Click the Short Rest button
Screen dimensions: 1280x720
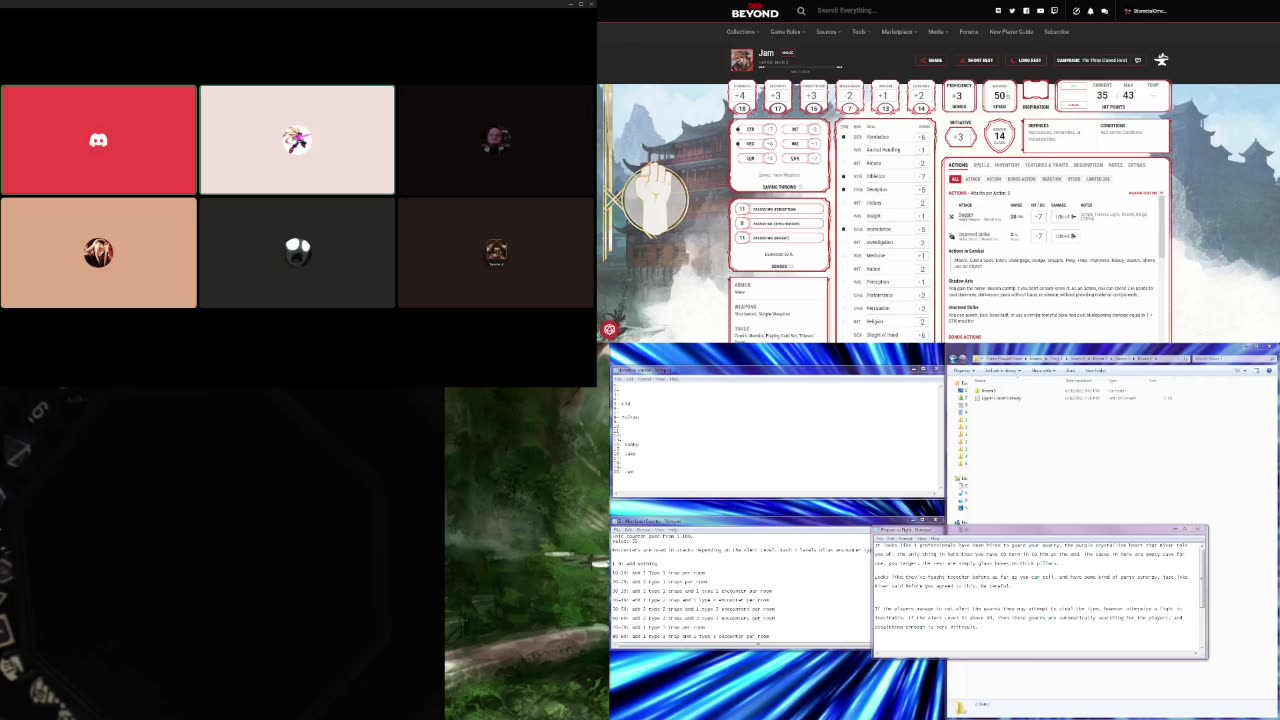pyautogui.click(x=977, y=60)
